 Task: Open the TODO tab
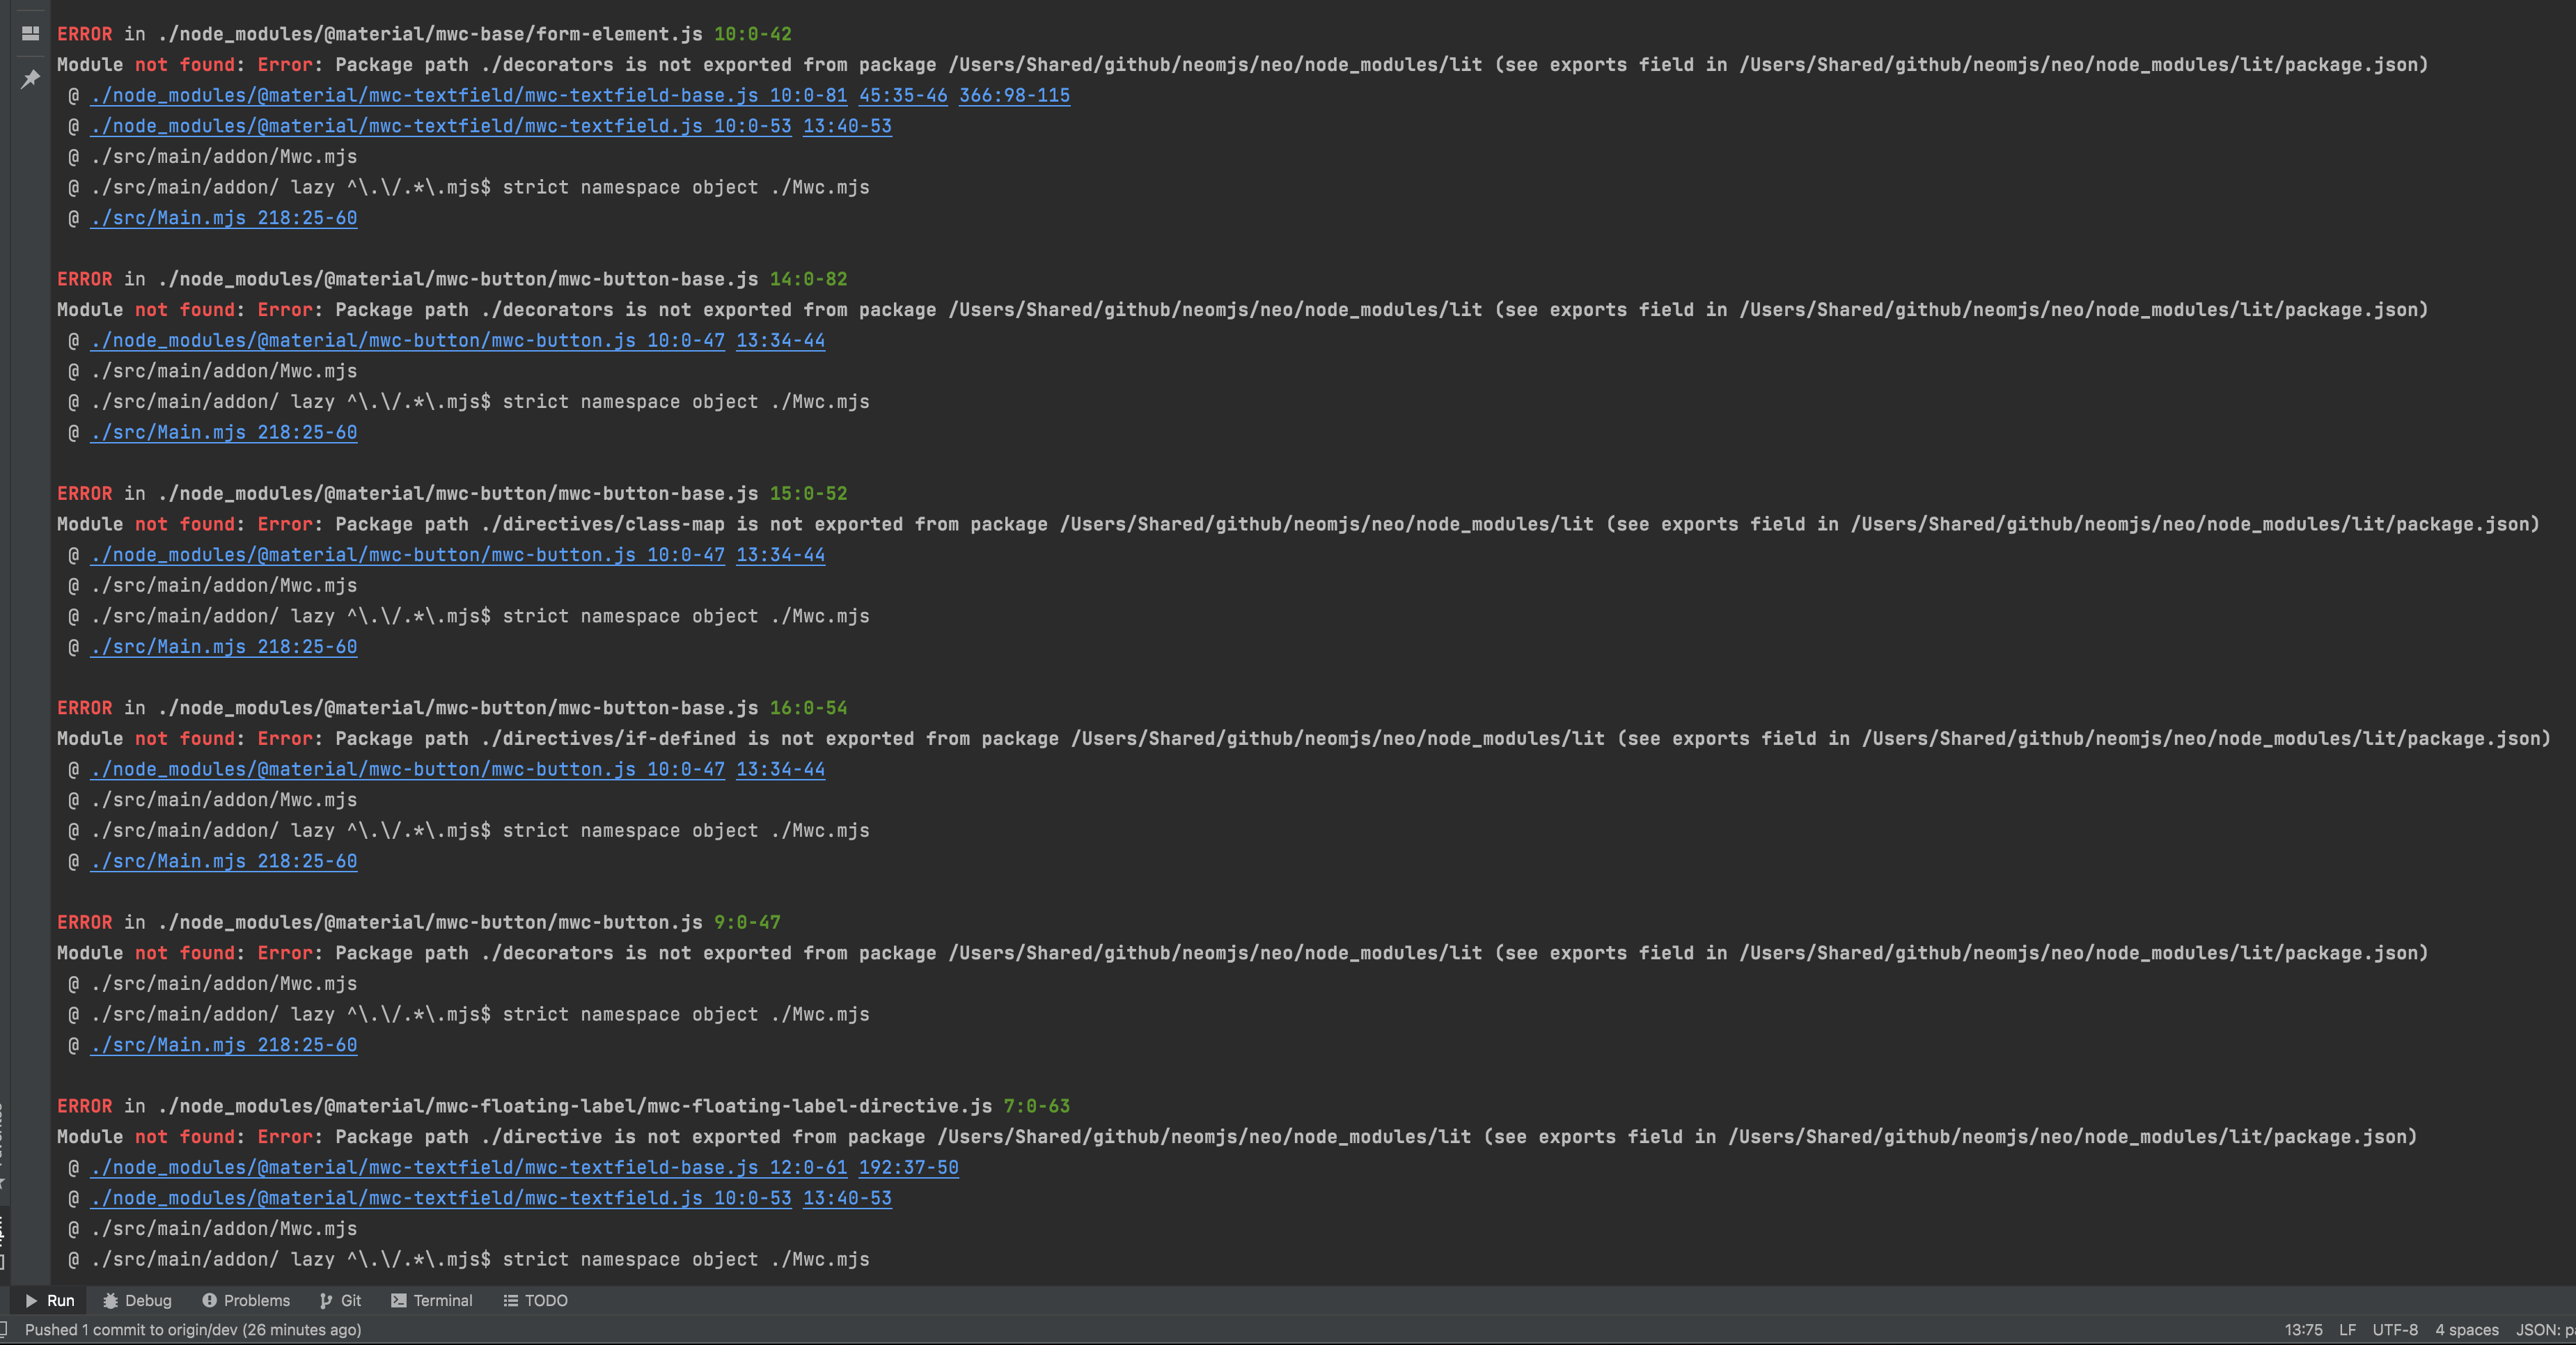pyautogui.click(x=536, y=1300)
